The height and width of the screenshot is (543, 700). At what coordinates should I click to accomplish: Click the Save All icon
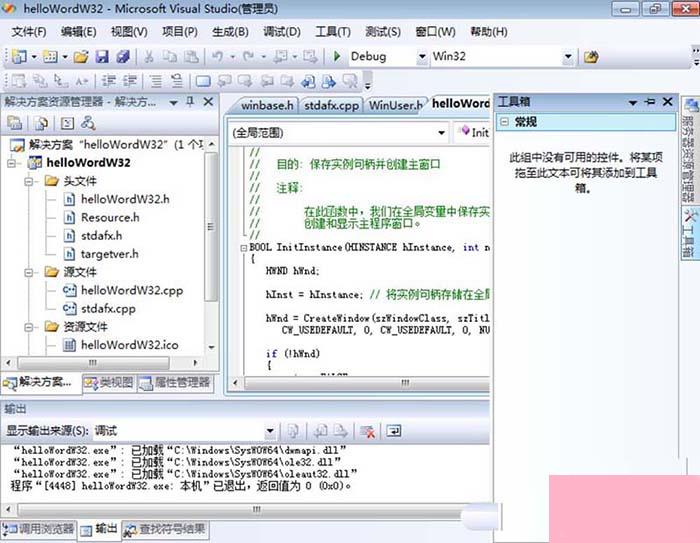(123, 57)
